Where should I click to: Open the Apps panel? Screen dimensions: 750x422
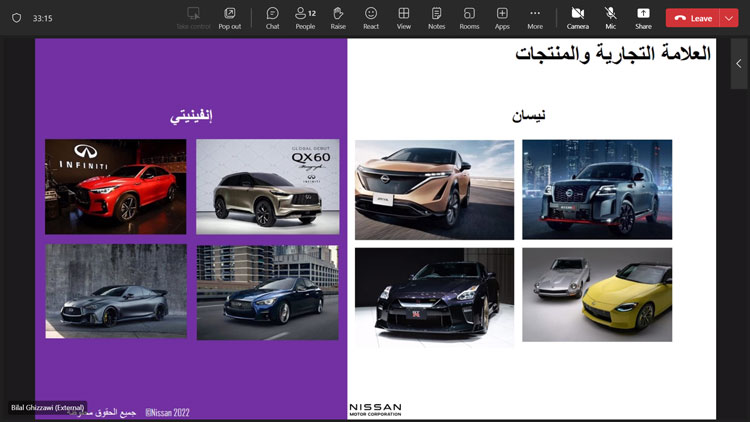point(502,17)
